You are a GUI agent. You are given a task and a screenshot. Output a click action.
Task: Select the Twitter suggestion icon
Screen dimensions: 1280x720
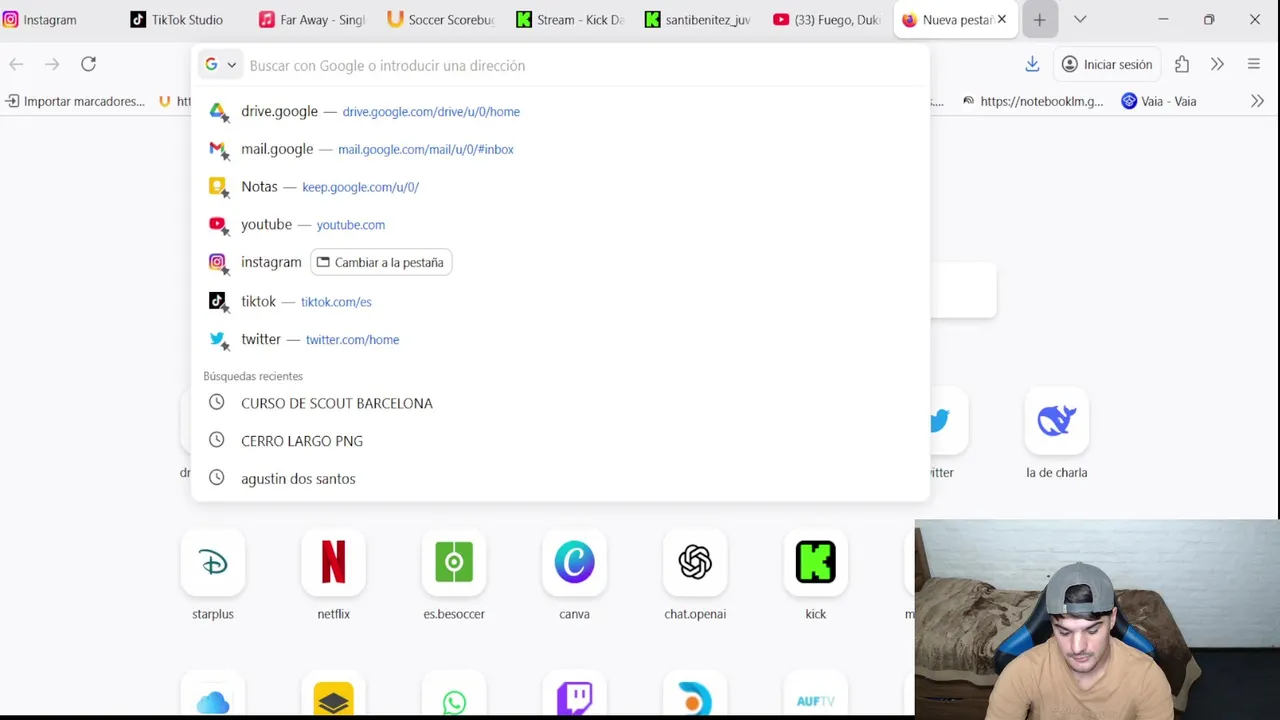[217, 339]
